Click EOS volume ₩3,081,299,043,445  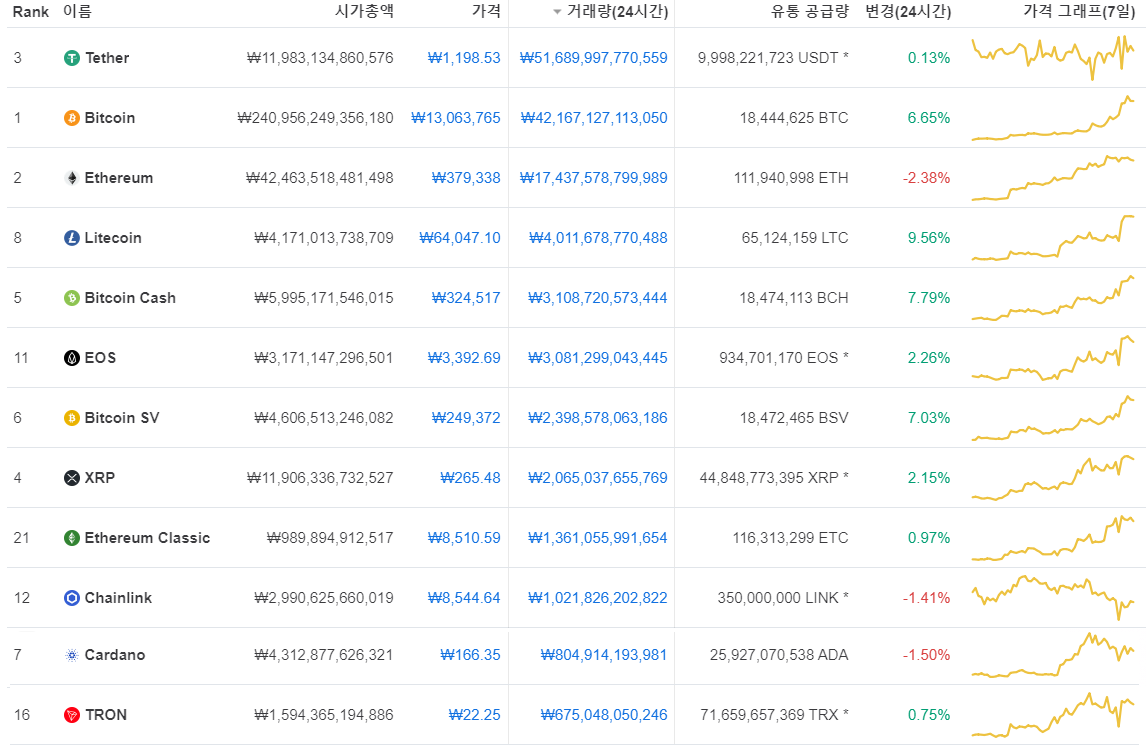[598, 358]
